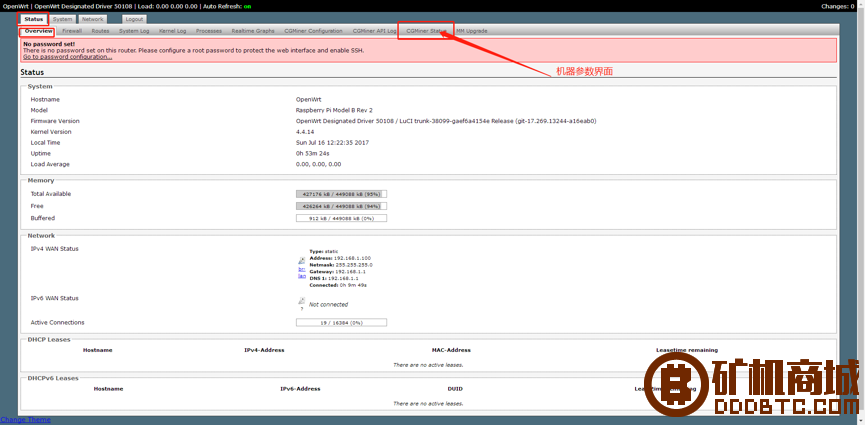Open the Network main tab
The width and height of the screenshot is (865, 425).
93,19
